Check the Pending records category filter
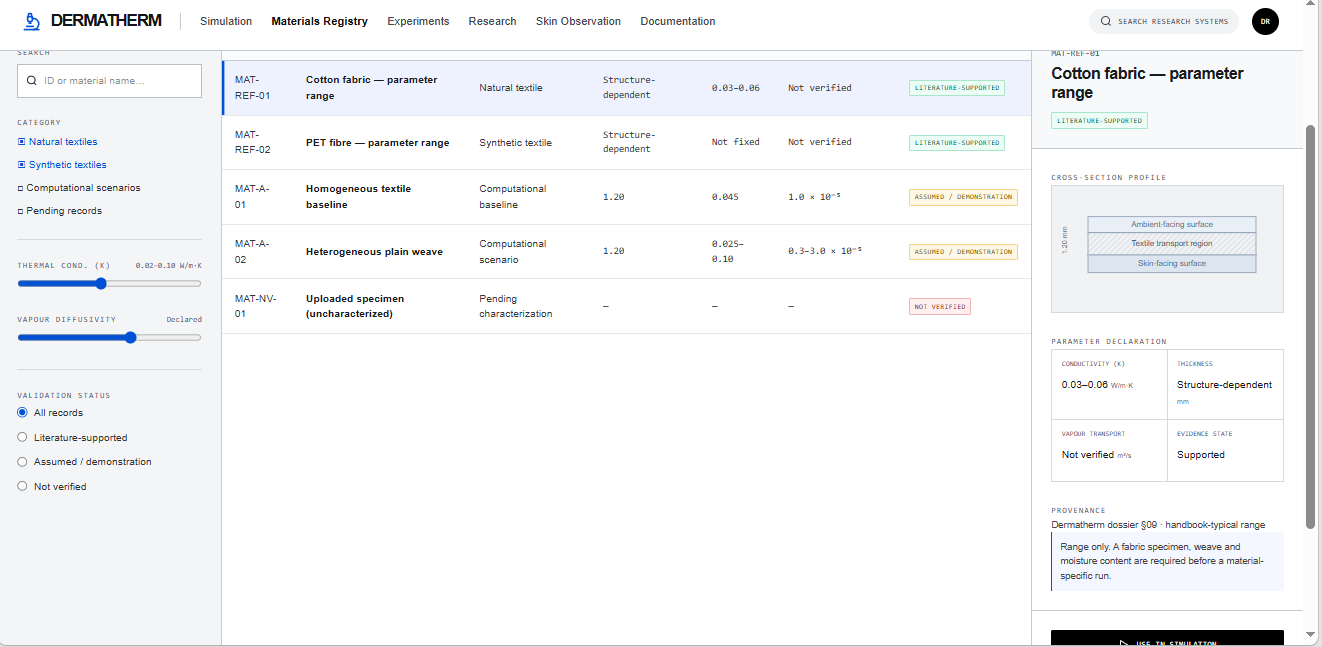1322x647 pixels. pos(20,211)
